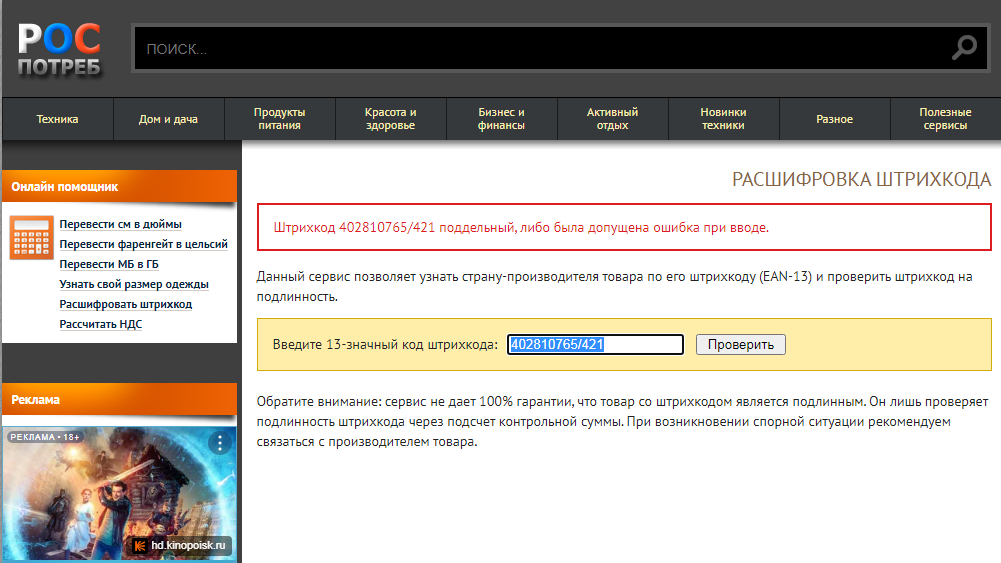Focus the ПОИСК search box

click(540, 48)
